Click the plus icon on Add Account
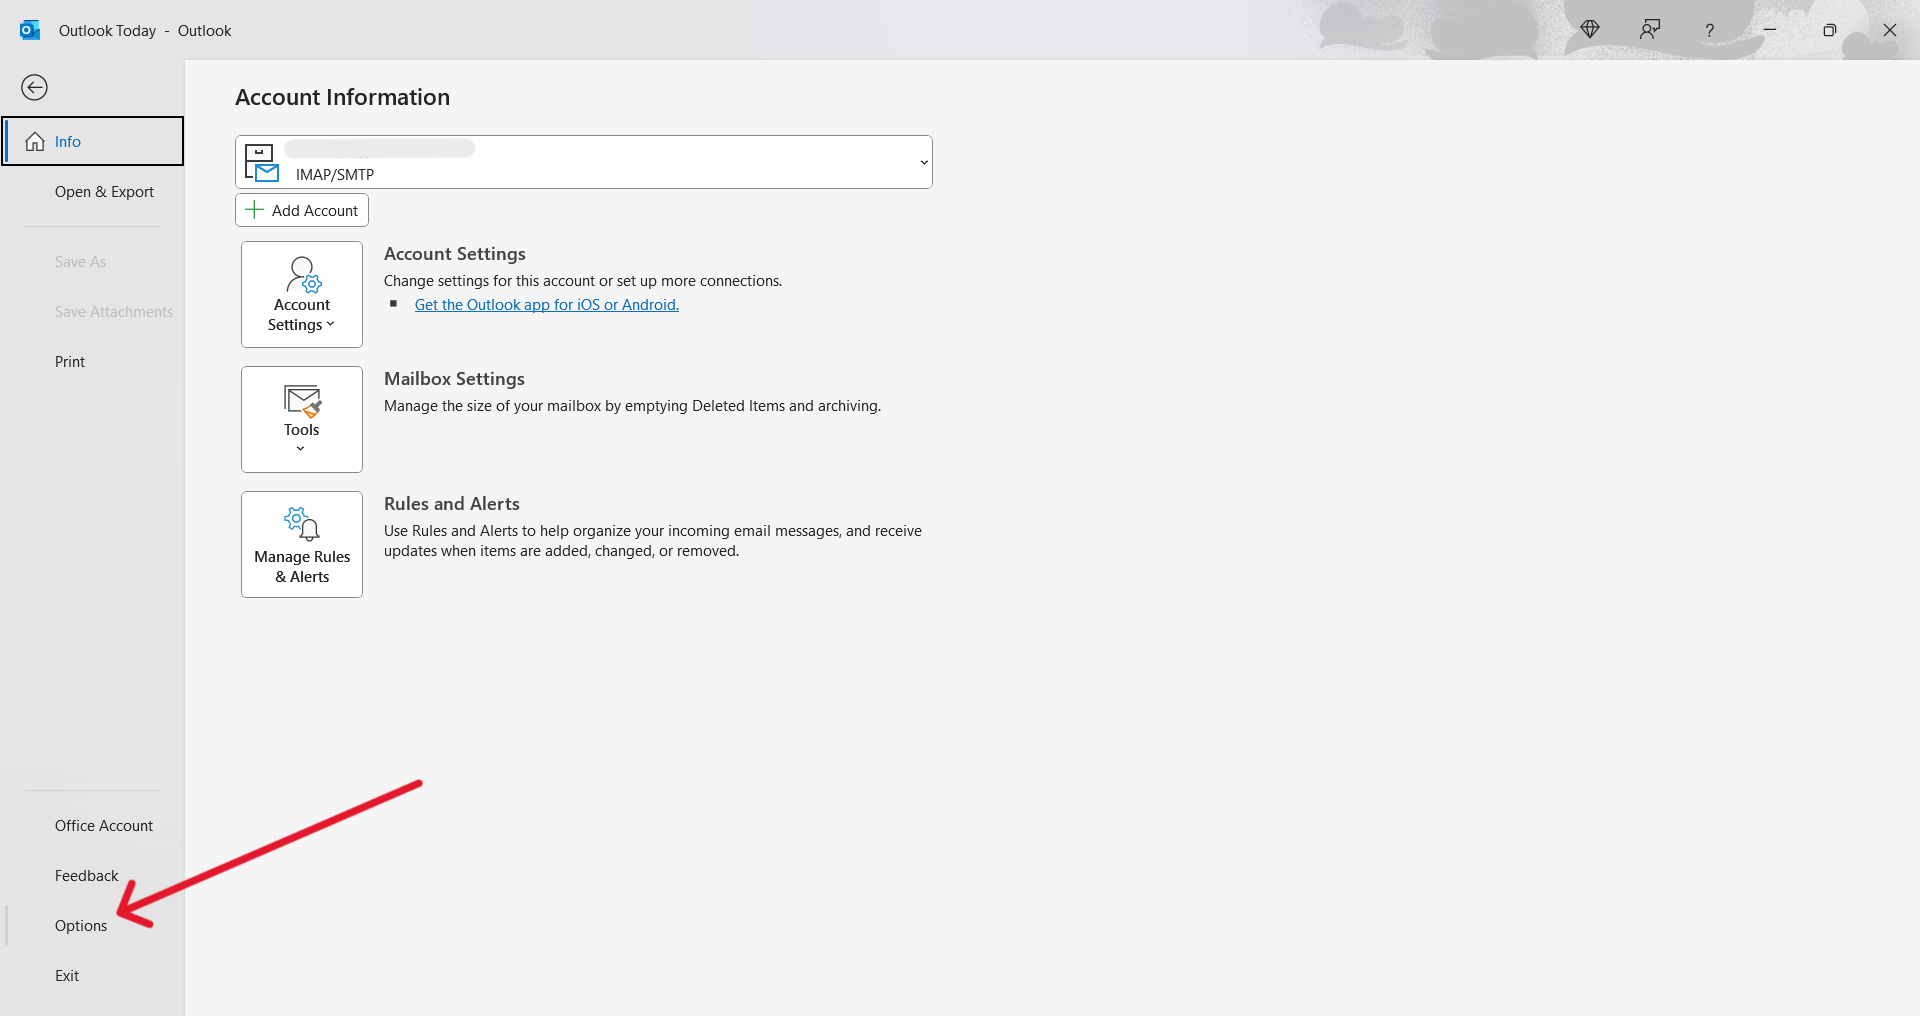Screen dimensions: 1920x1016 (x=254, y=210)
